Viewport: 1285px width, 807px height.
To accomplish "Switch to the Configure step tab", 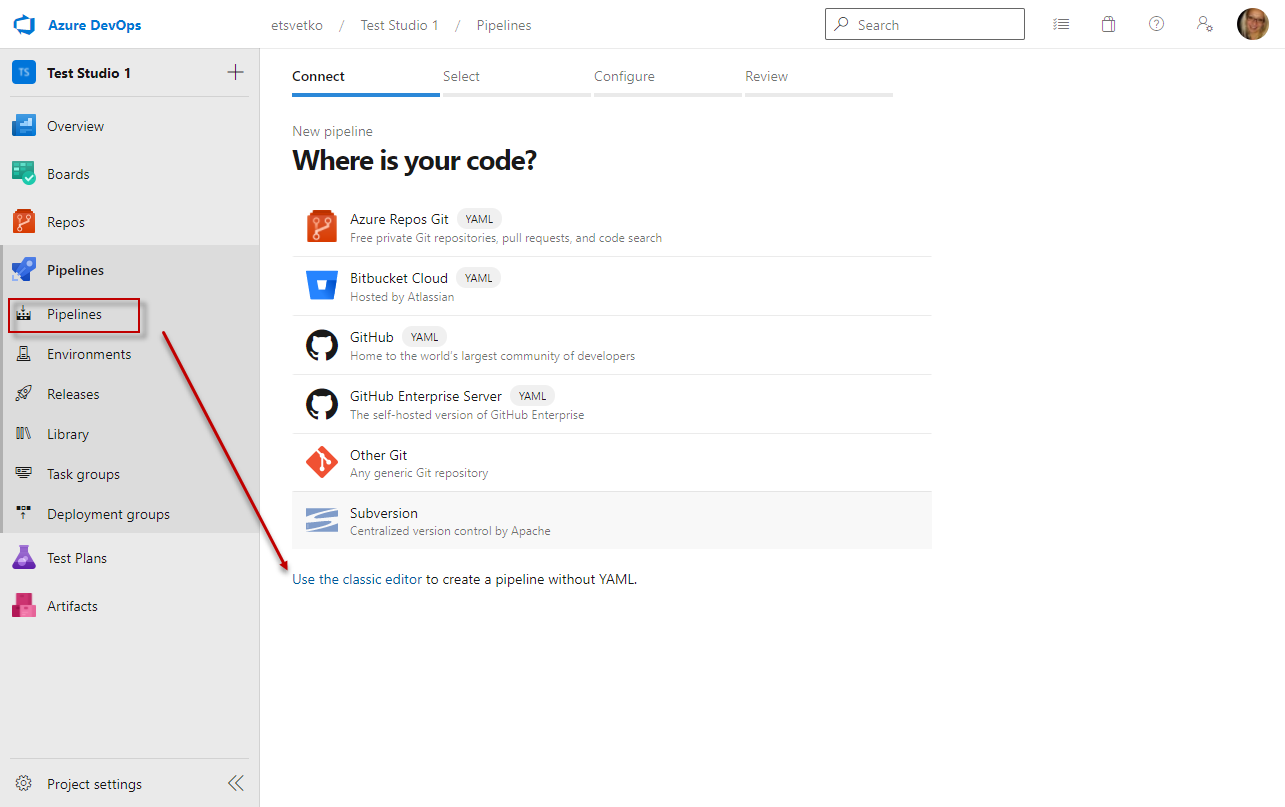I will tap(668, 79).
